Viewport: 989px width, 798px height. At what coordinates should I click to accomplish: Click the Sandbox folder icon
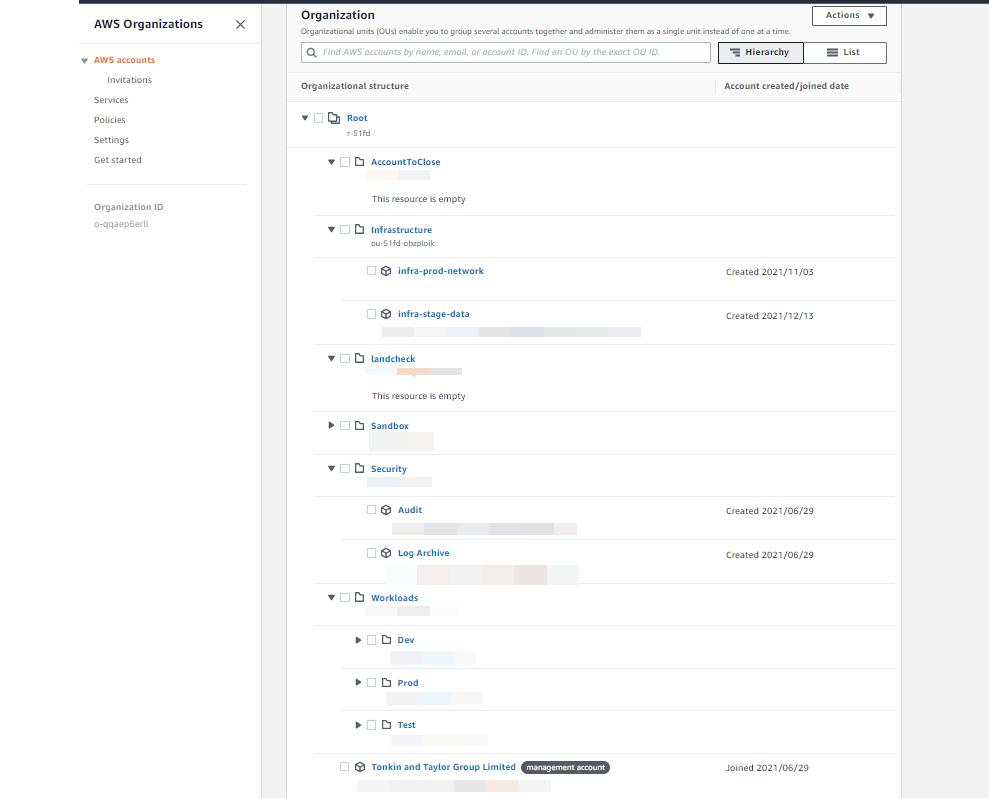(359, 426)
